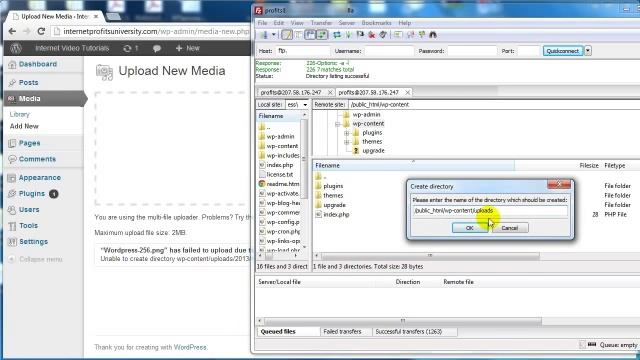This screenshot has width=640, height=360.
Task: Open the comments bubble in admin bar
Action: pos(157,48)
